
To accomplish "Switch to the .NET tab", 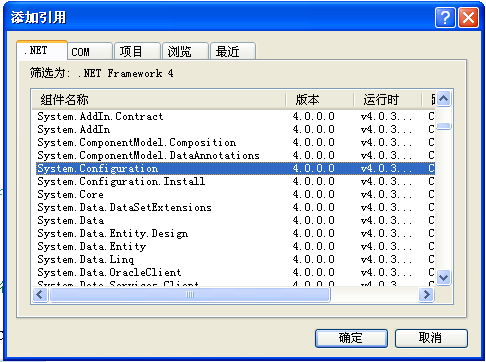I will (42, 51).
